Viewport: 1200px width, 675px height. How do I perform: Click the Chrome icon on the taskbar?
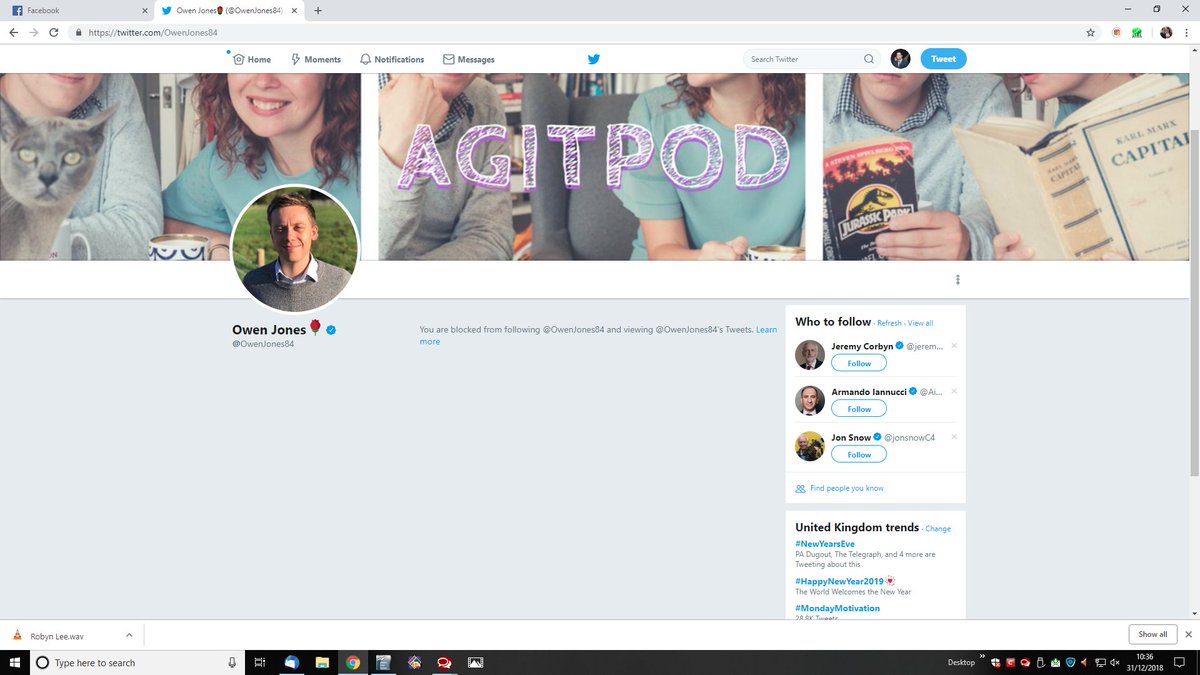click(353, 662)
